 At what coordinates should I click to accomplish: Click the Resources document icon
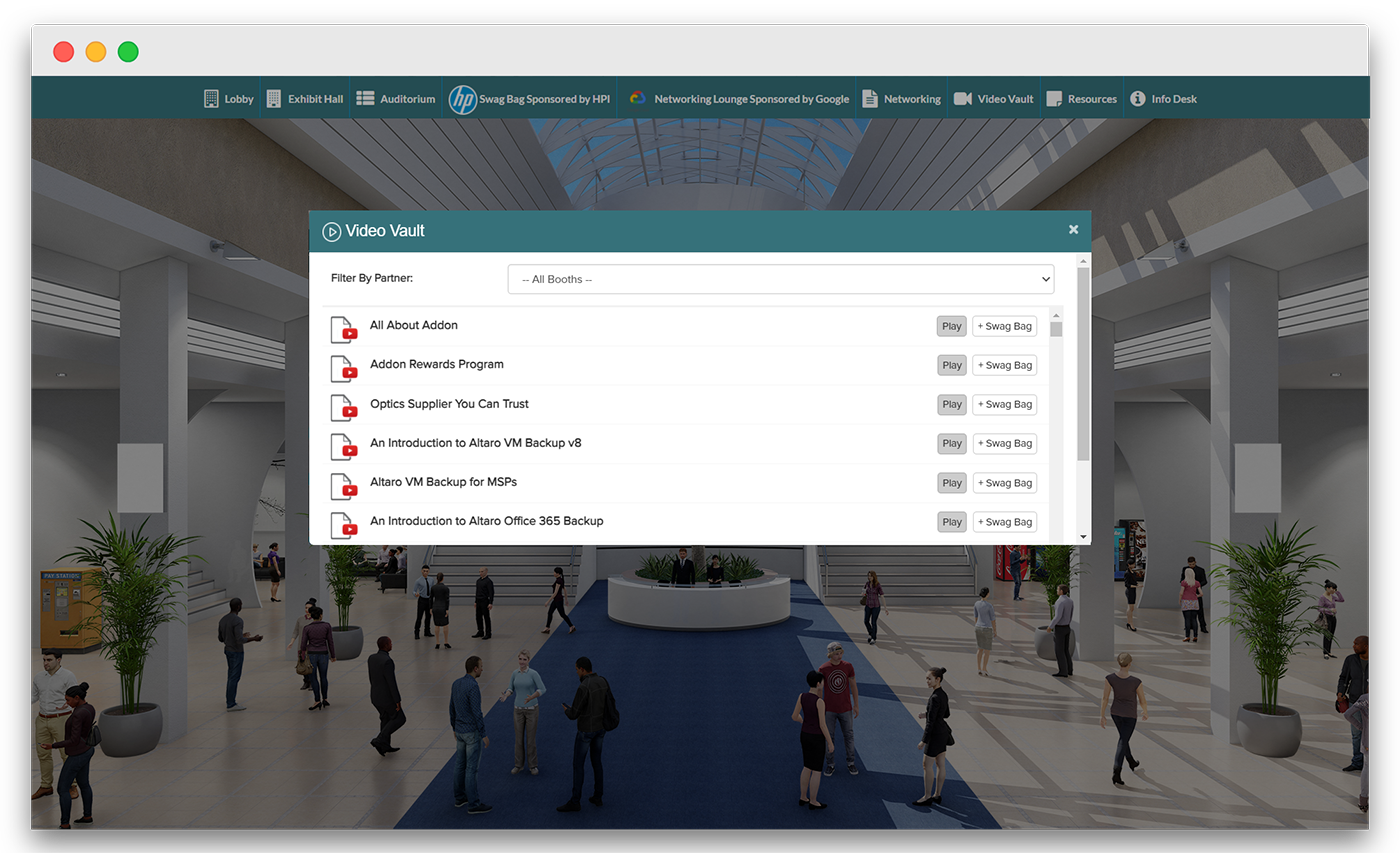(x=1052, y=98)
